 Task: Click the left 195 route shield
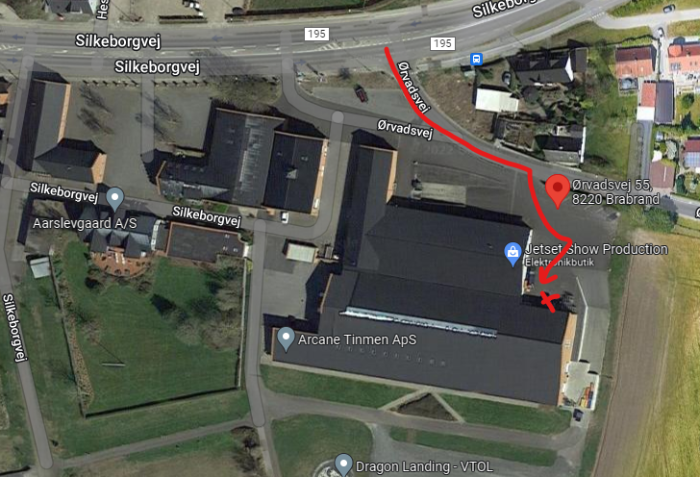[x=317, y=34]
